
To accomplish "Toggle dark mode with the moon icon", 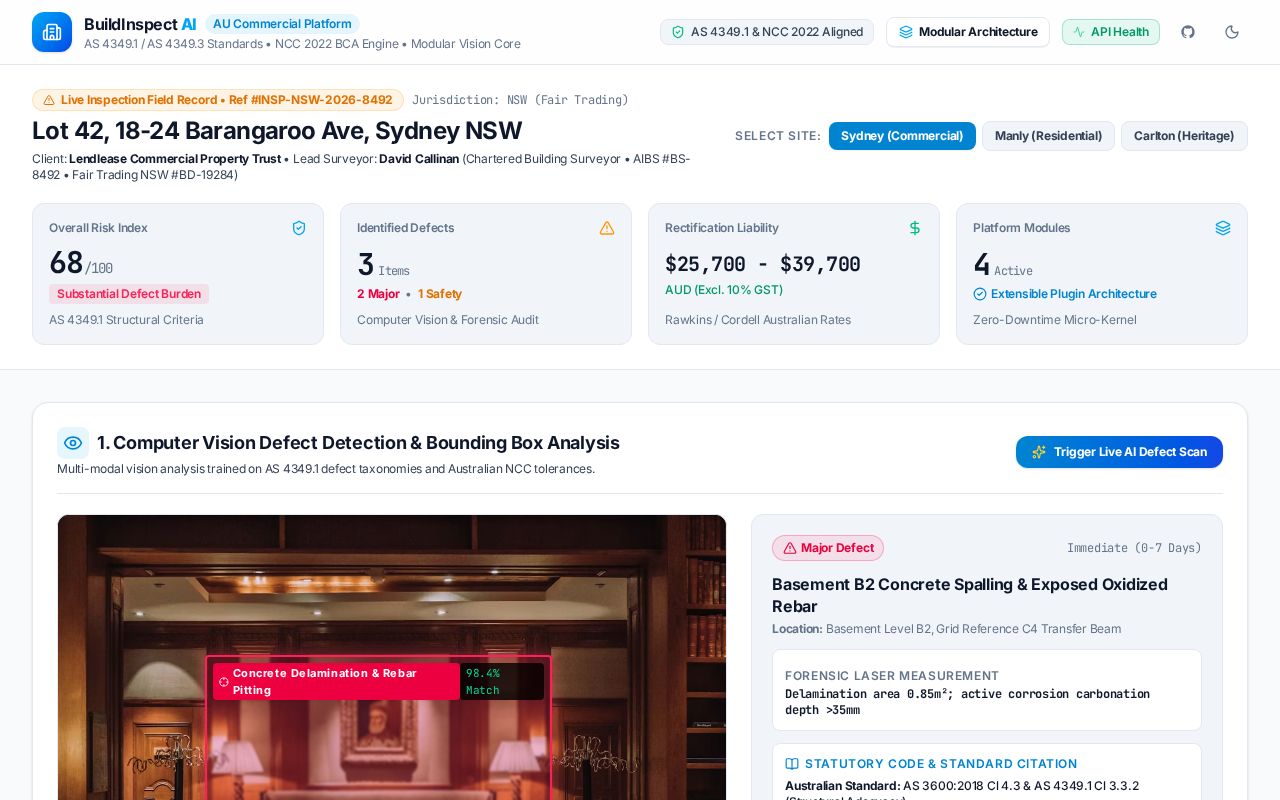I will point(1232,32).
